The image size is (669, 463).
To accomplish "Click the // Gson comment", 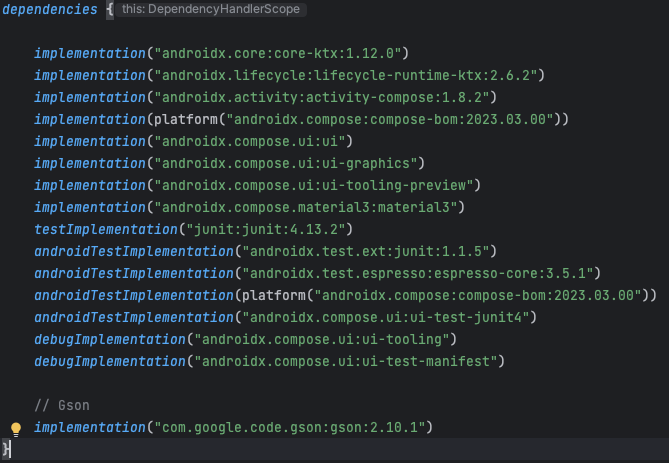I will click(x=62, y=405).
